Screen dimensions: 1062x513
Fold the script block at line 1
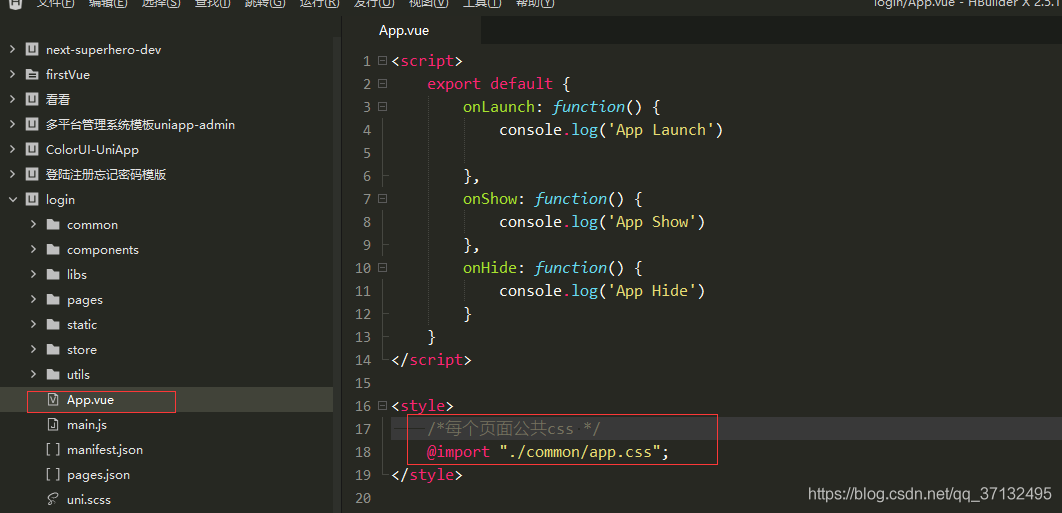point(382,61)
